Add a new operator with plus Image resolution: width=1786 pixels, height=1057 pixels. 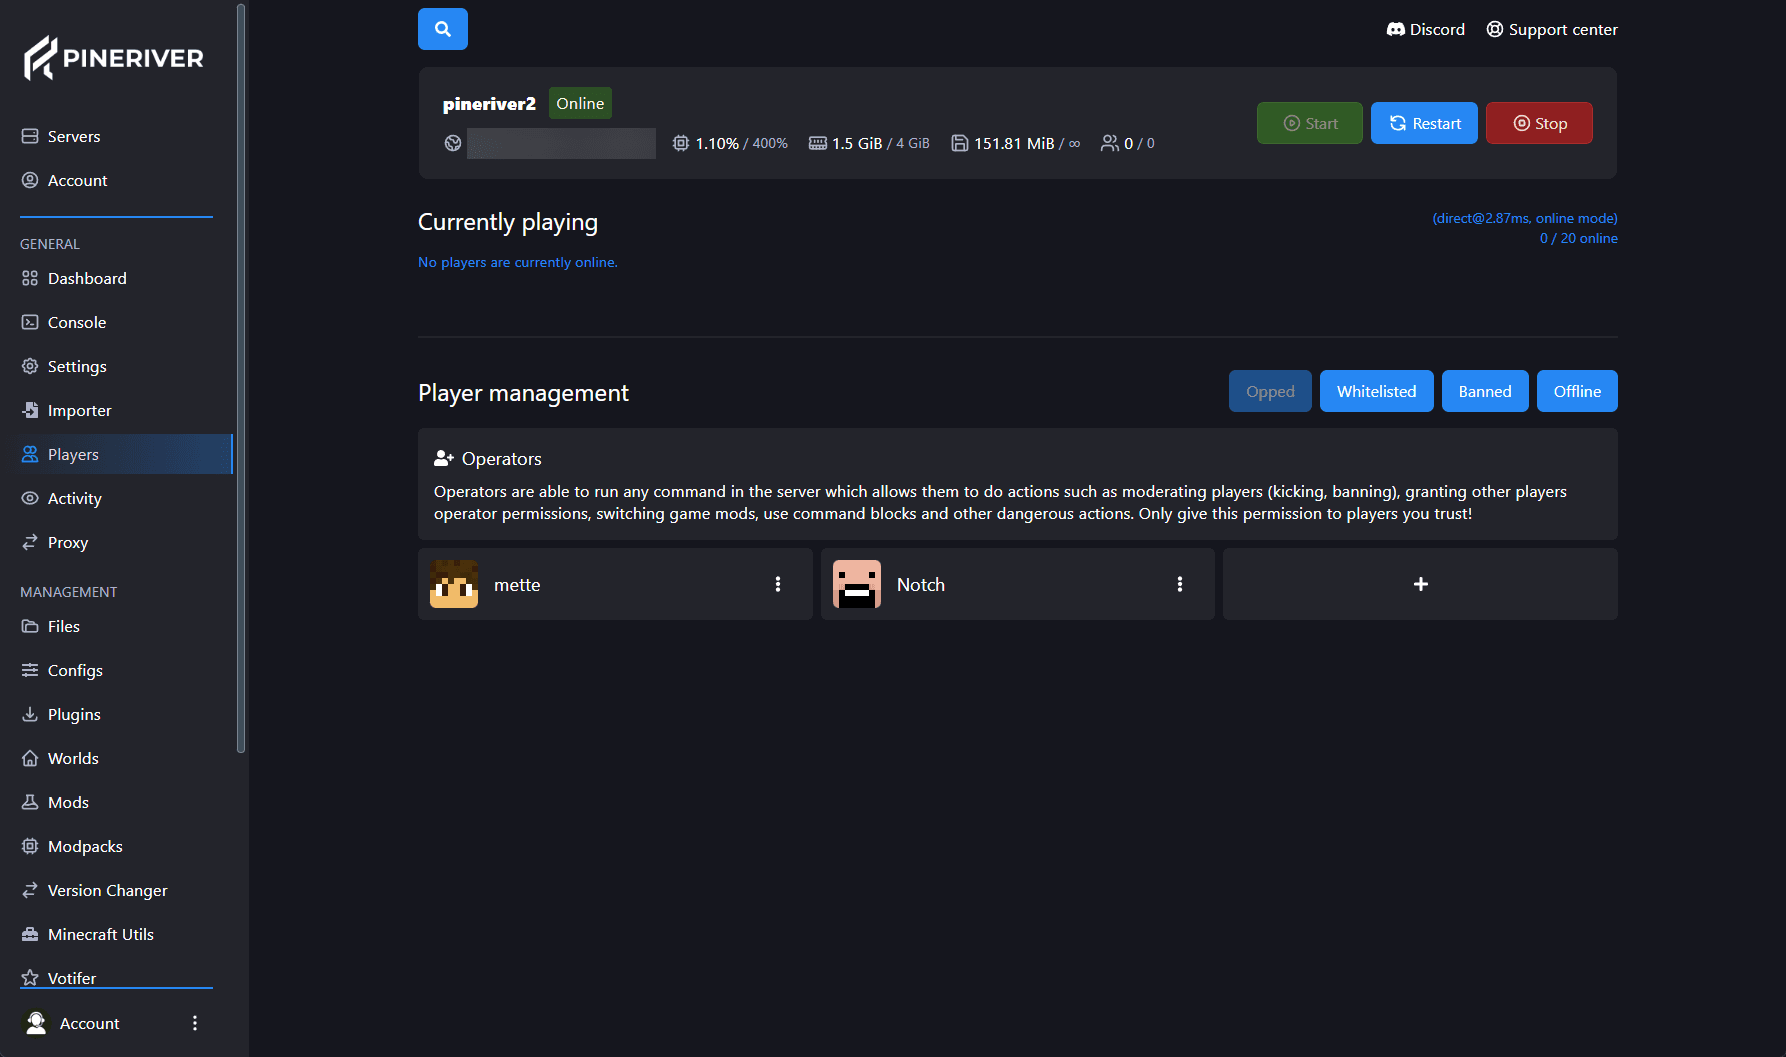tap(1420, 584)
